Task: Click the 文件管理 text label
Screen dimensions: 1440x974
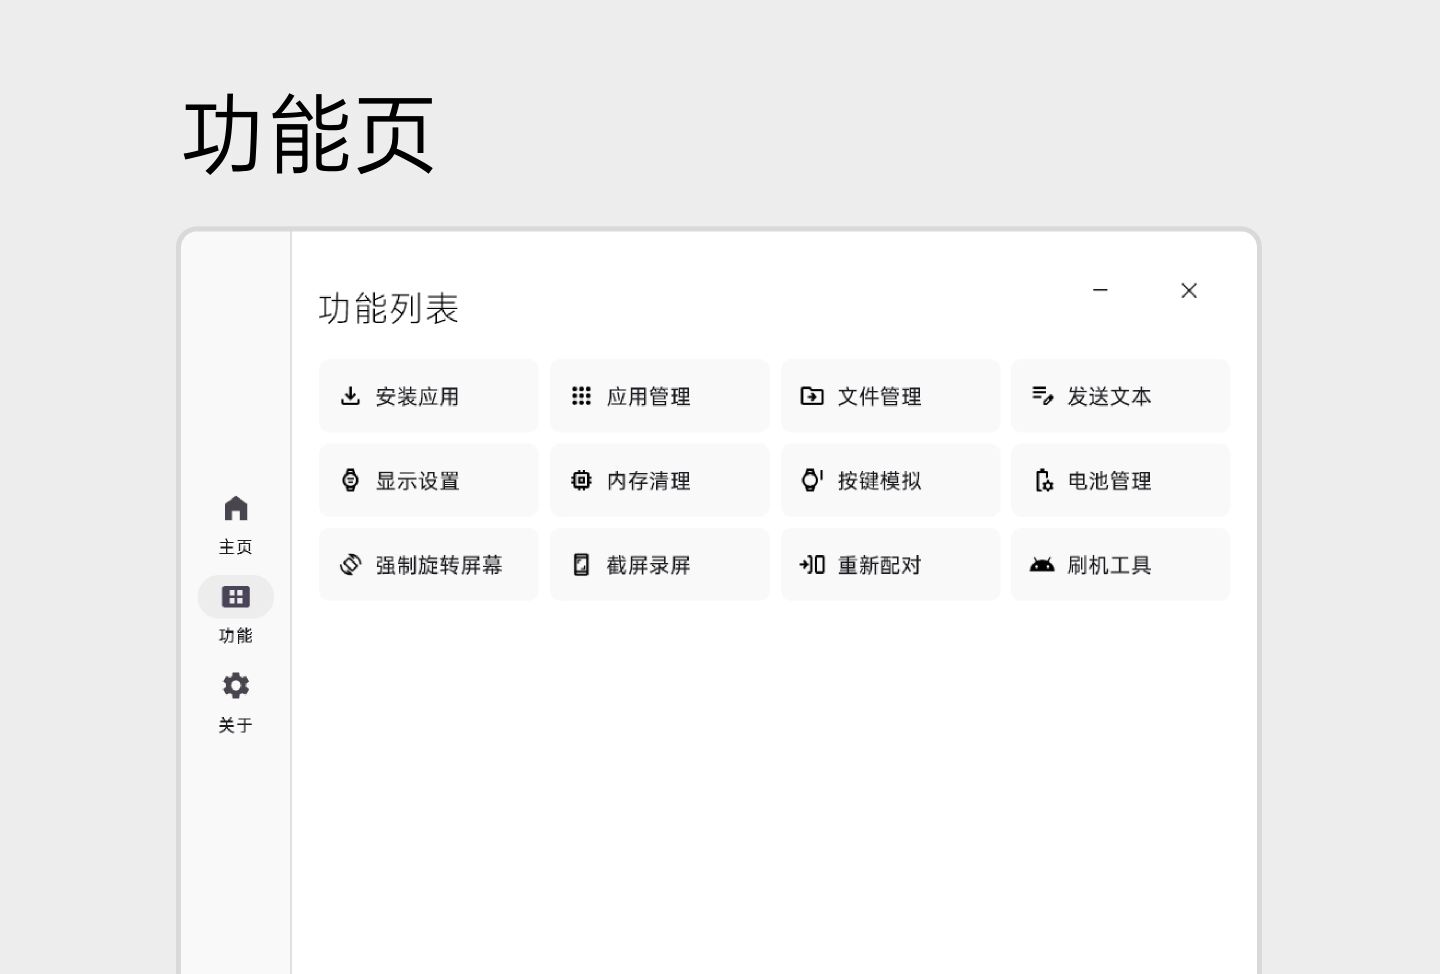Action: [879, 397]
